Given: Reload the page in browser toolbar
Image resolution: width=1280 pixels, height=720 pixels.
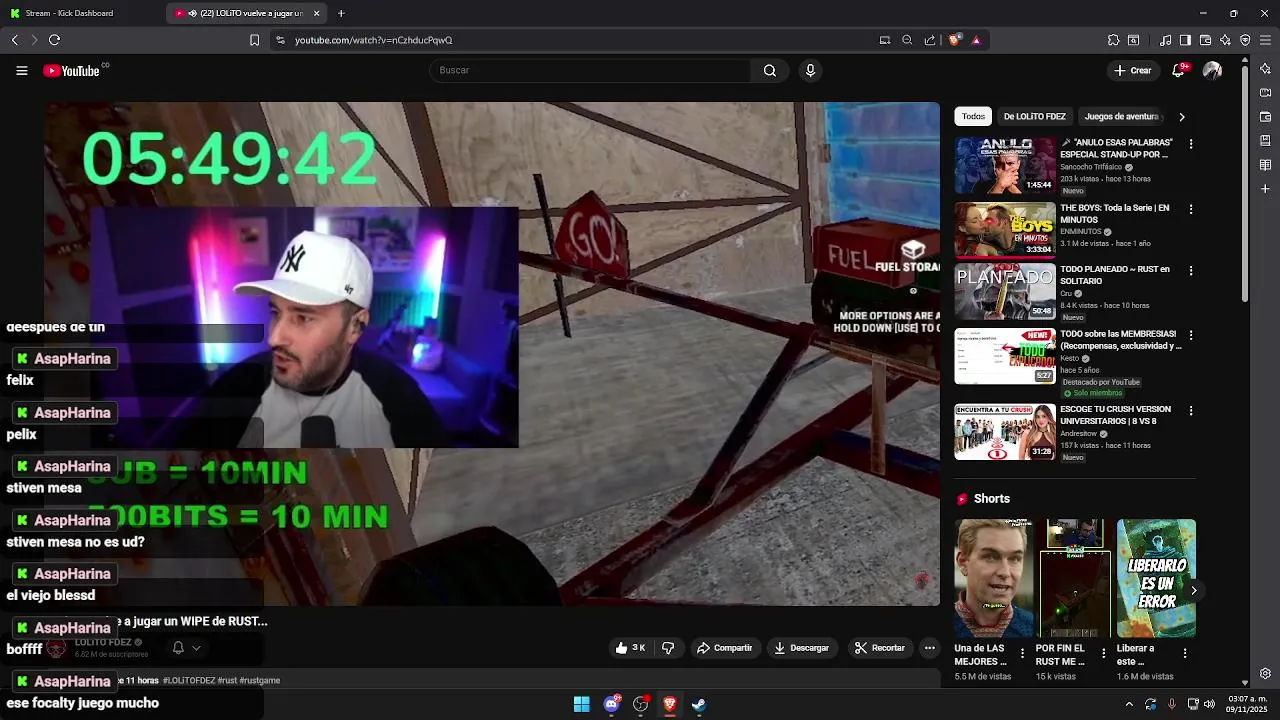Looking at the screenshot, I should (54, 40).
